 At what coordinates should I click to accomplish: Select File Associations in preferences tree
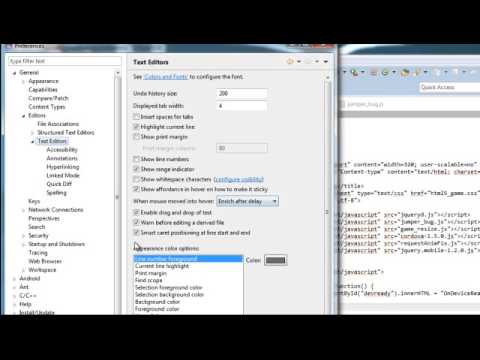coord(58,124)
